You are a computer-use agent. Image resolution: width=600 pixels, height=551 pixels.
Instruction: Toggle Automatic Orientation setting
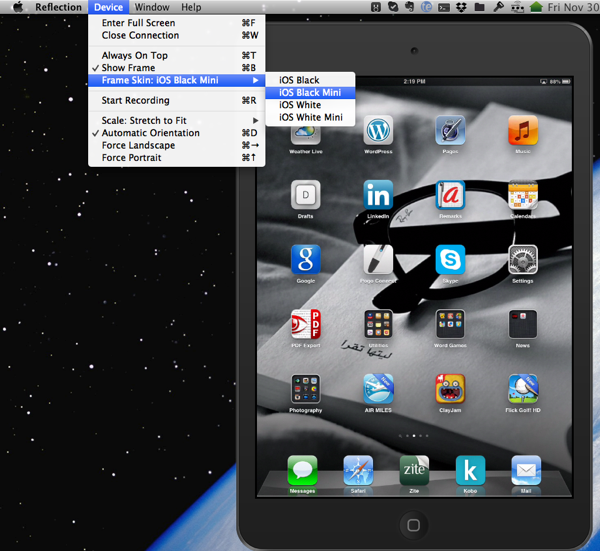click(150, 133)
